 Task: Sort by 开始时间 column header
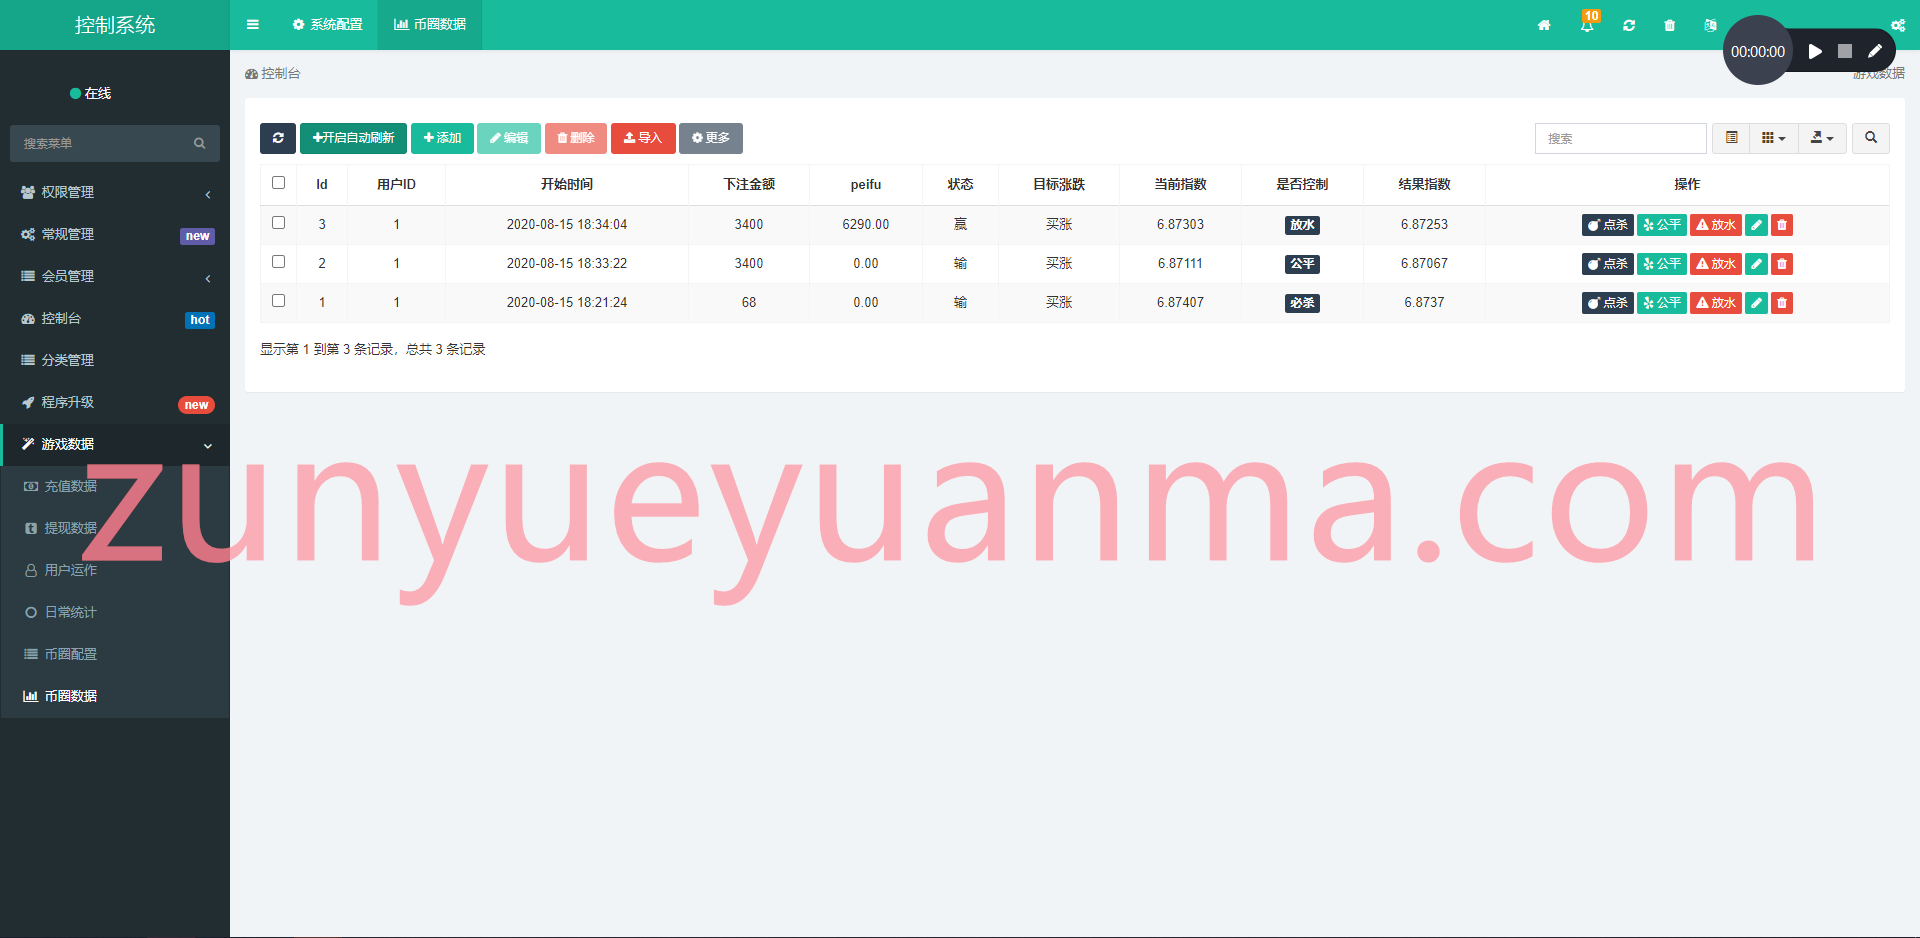tap(567, 184)
